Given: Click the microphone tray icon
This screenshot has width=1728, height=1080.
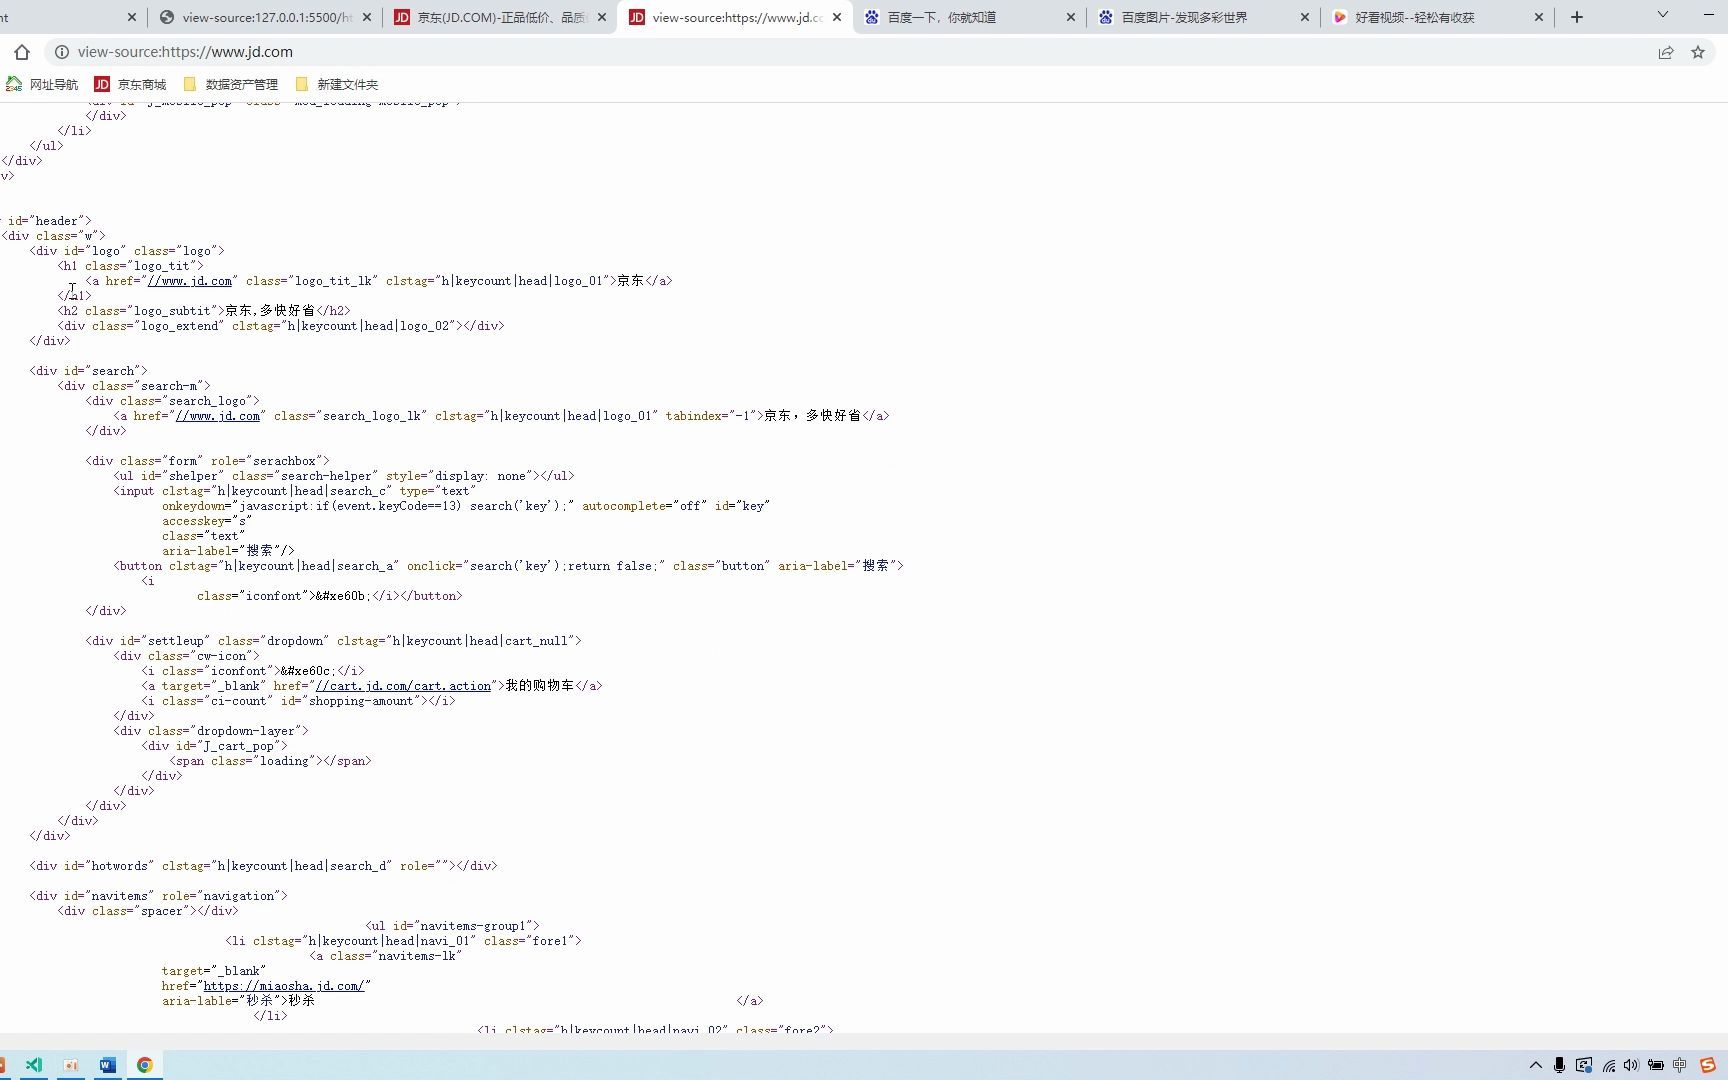Looking at the screenshot, I should (x=1559, y=1065).
